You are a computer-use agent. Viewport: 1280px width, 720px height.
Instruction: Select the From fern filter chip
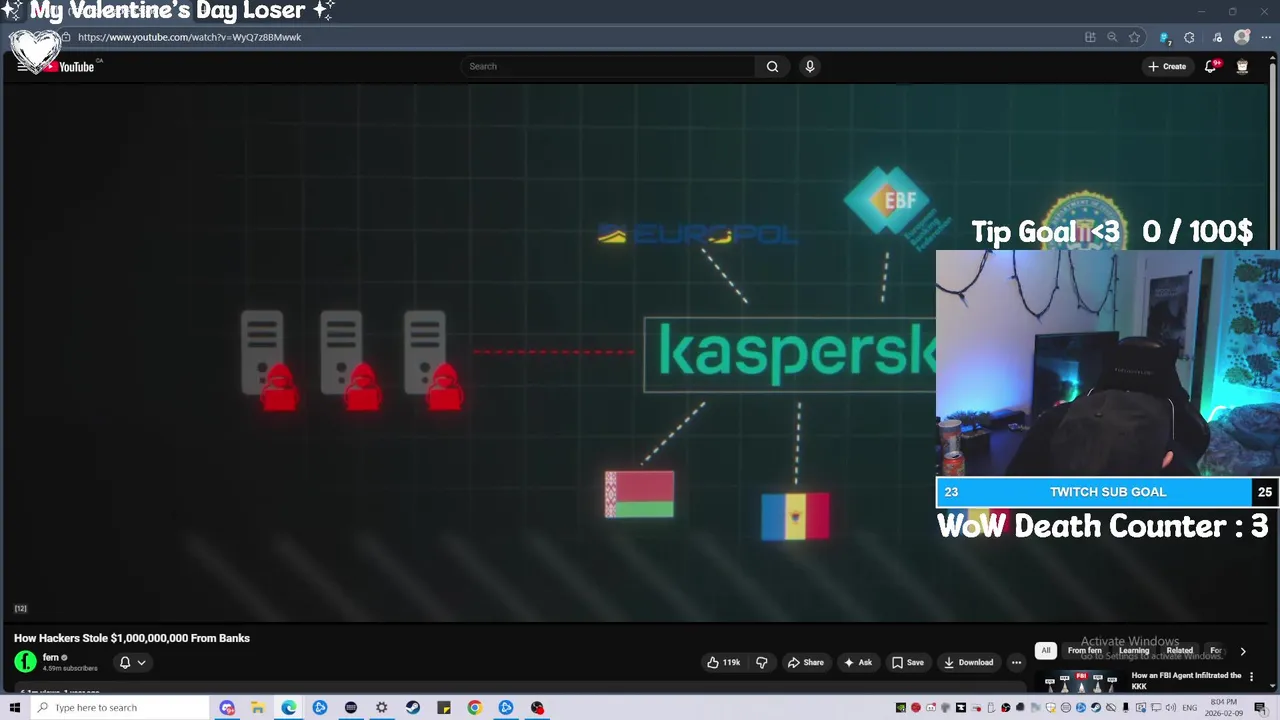coord(1085,651)
